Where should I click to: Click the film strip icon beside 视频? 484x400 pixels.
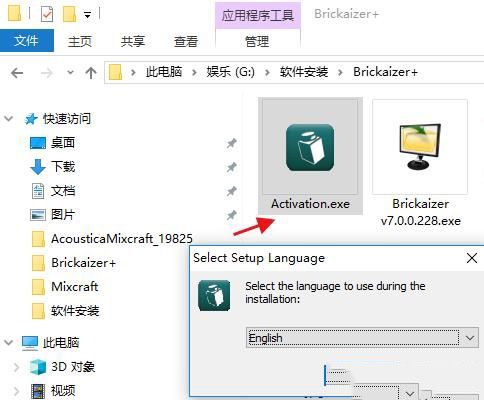pos(38,391)
